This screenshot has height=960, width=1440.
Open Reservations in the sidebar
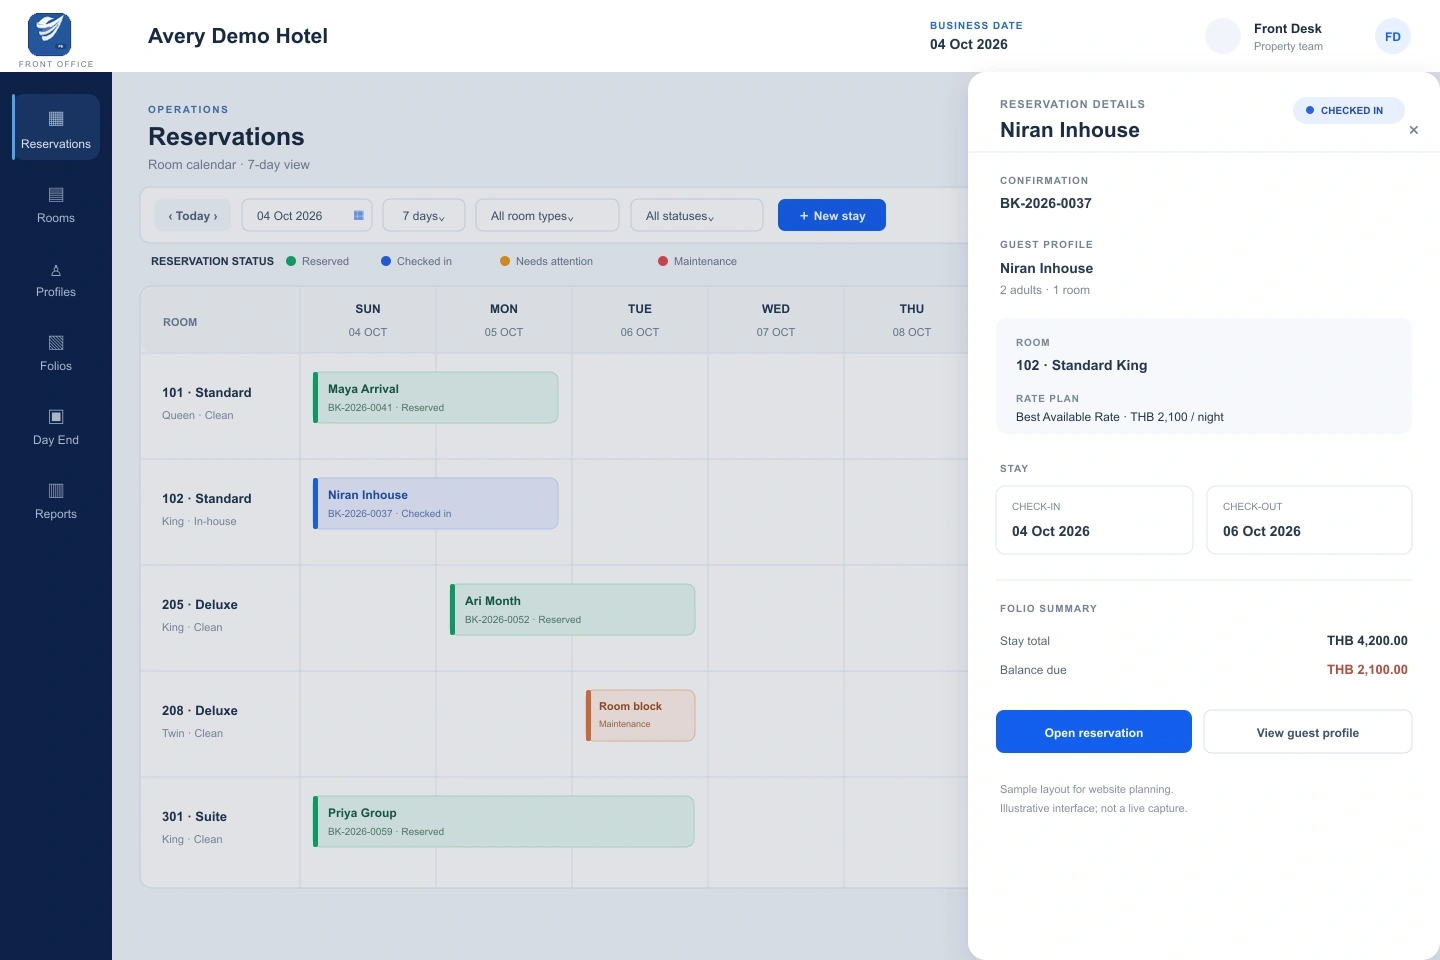[56, 128]
